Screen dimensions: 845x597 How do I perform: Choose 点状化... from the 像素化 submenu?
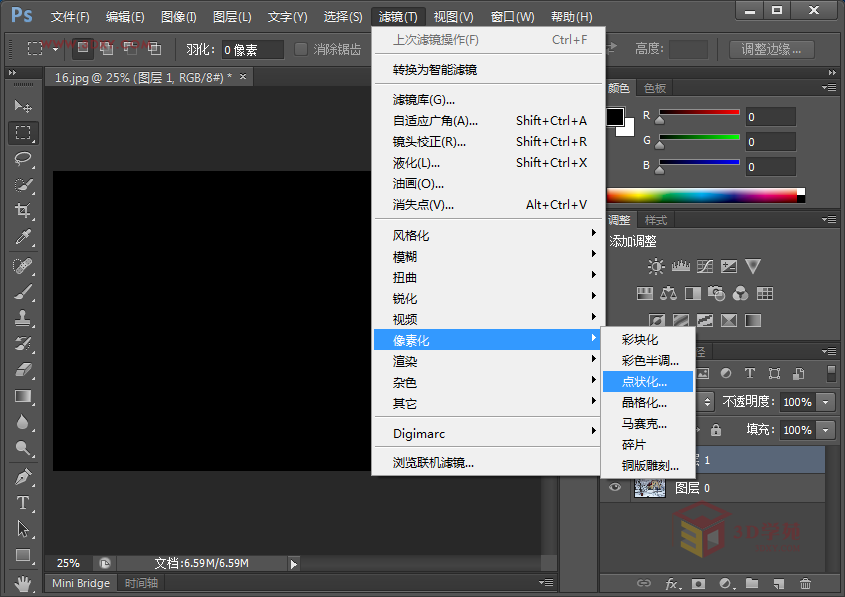645,382
